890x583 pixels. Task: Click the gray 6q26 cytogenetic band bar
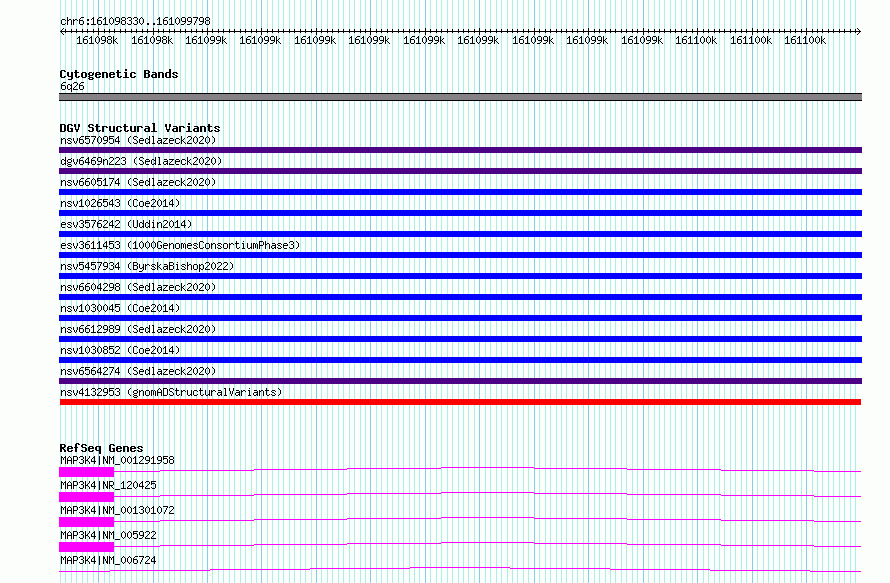click(460, 97)
